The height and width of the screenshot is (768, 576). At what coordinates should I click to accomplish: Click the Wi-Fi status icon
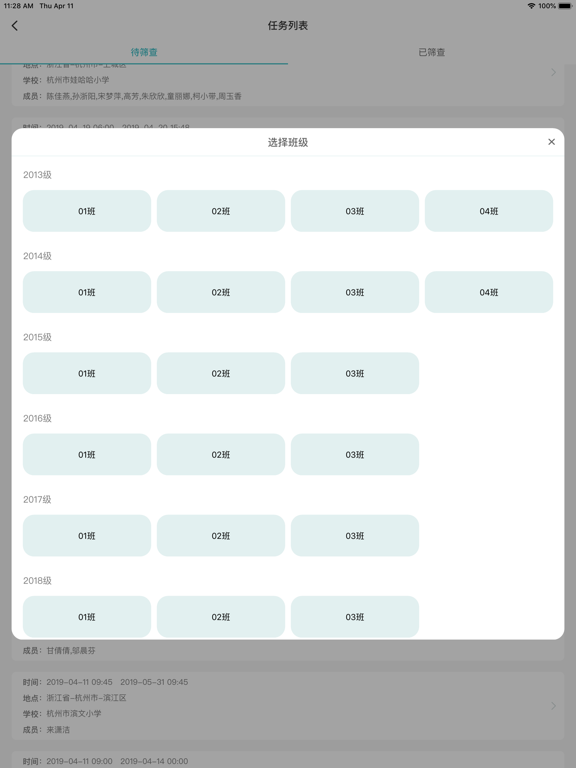(531, 6)
